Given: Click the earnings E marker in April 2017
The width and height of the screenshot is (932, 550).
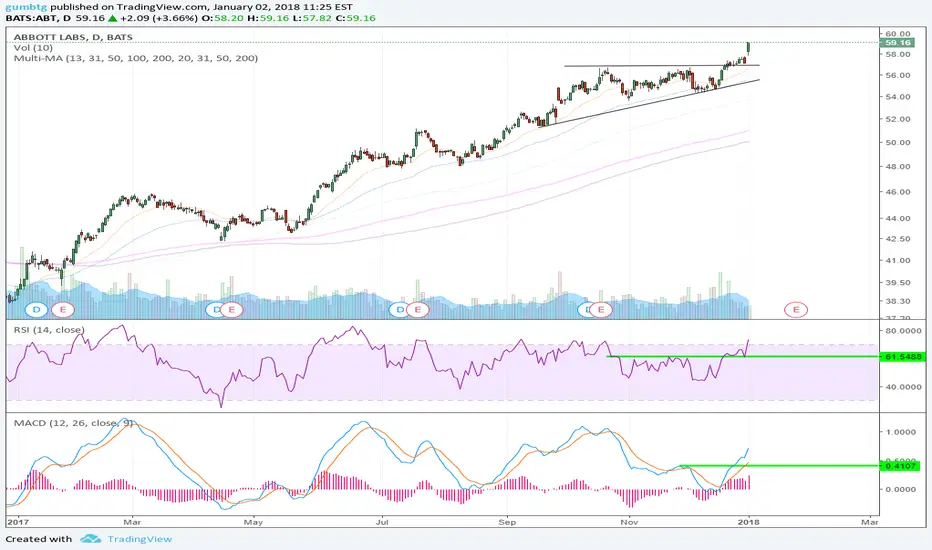Looking at the screenshot, I should pos(232,309).
